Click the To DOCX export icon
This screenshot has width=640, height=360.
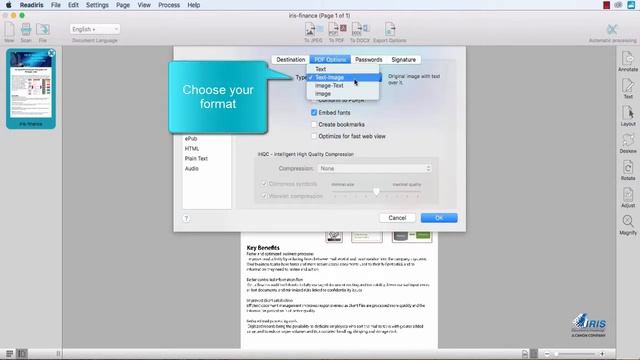(x=360, y=30)
